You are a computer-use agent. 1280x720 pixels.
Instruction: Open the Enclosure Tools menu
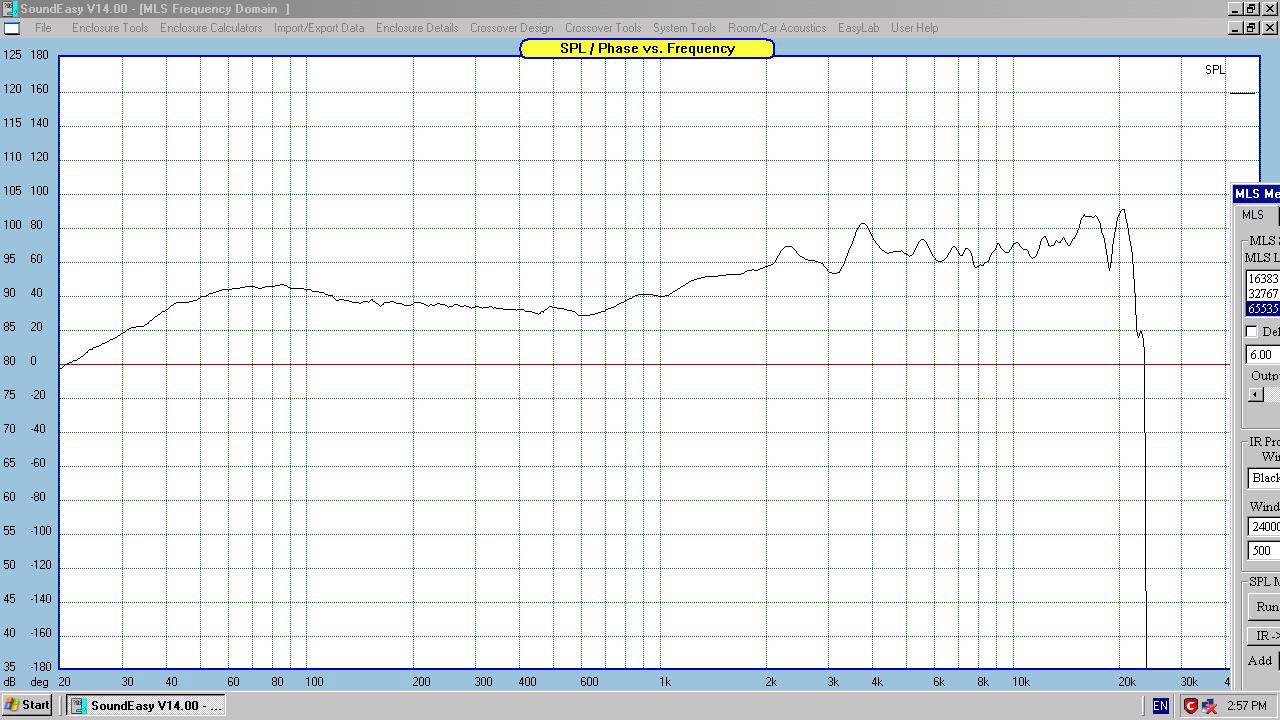pyautogui.click(x=110, y=28)
